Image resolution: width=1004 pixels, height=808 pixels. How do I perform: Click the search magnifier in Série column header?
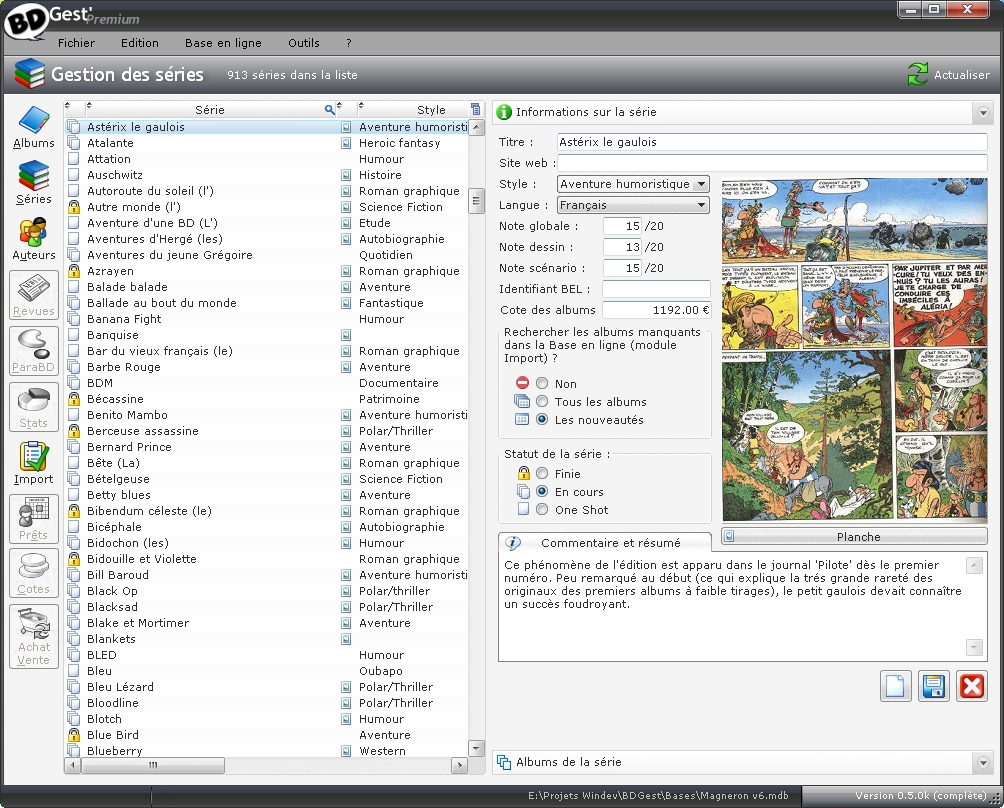click(329, 109)
